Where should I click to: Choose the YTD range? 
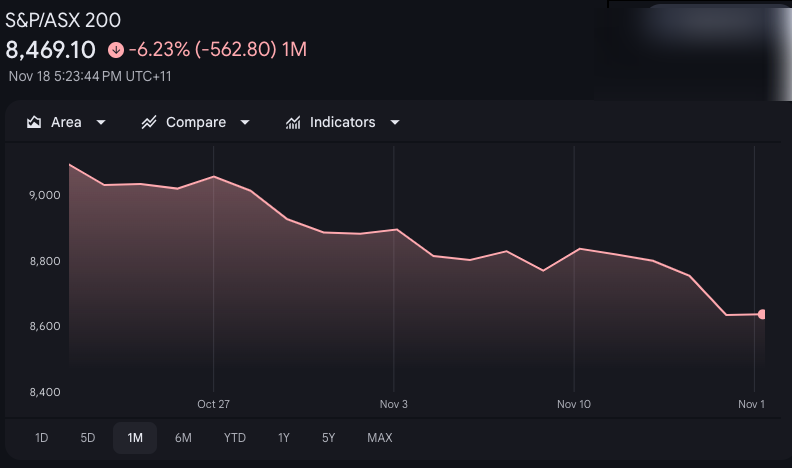coord(235,438)
